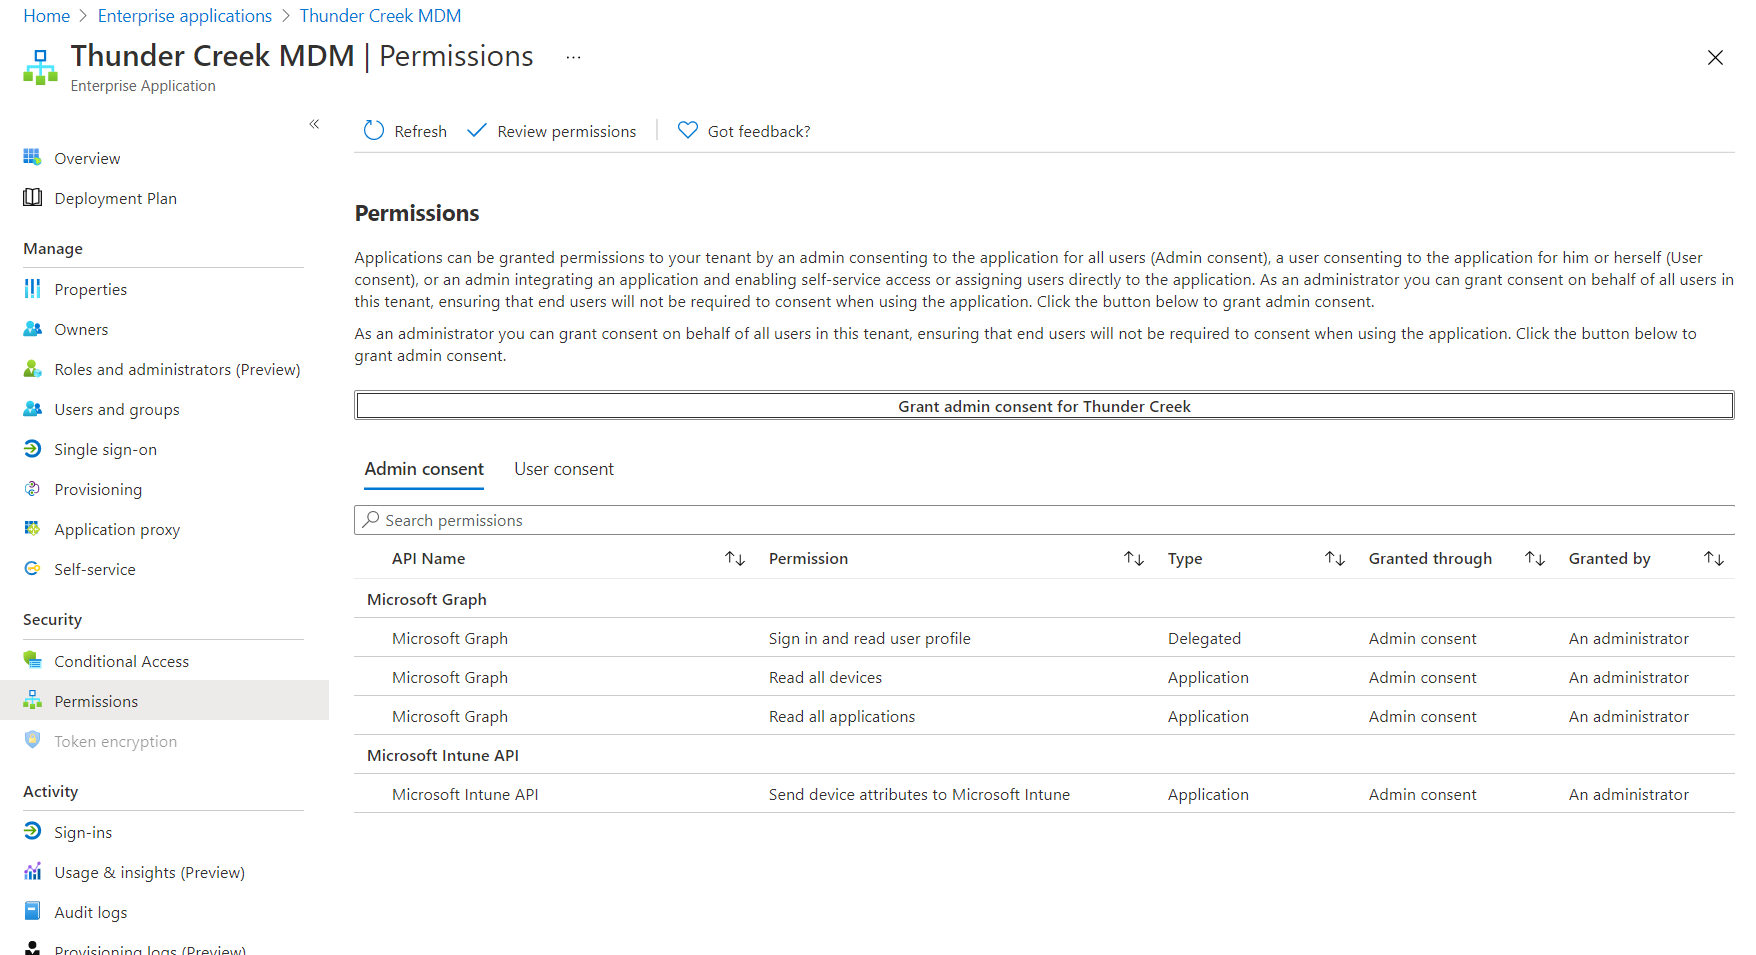The image size is (1756, 955).
Task: Click the Usage & insights chart icon
Action: coord(33,872)
